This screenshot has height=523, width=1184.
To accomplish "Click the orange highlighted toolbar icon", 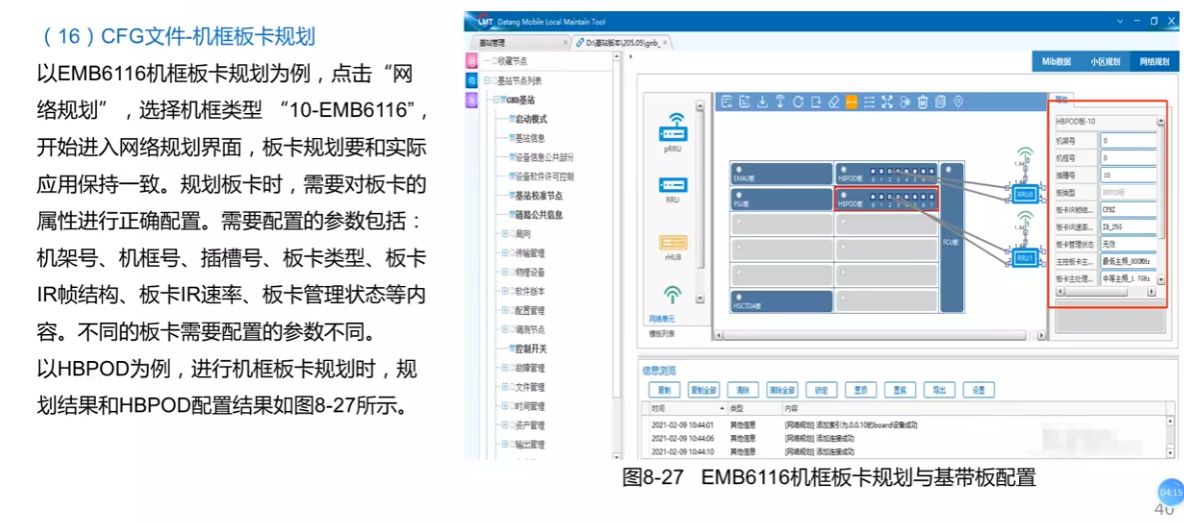I will tap(851, 102).
